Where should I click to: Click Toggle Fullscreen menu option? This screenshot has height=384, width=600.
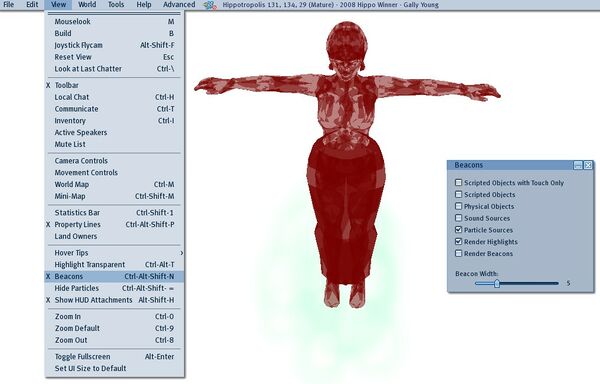click(114, 356)
